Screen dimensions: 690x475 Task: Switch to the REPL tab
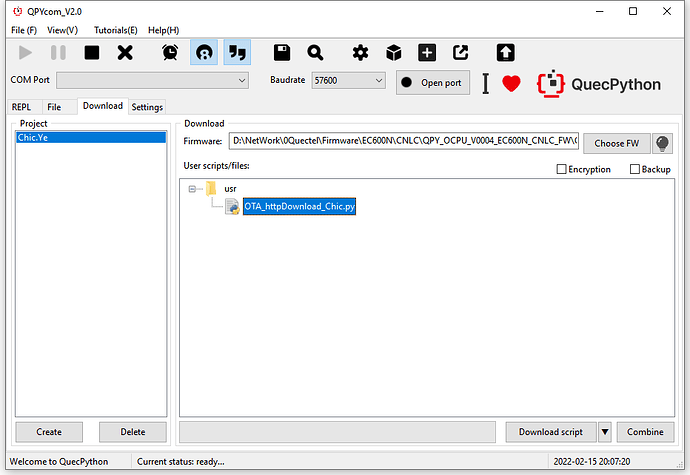coord(21,106)
